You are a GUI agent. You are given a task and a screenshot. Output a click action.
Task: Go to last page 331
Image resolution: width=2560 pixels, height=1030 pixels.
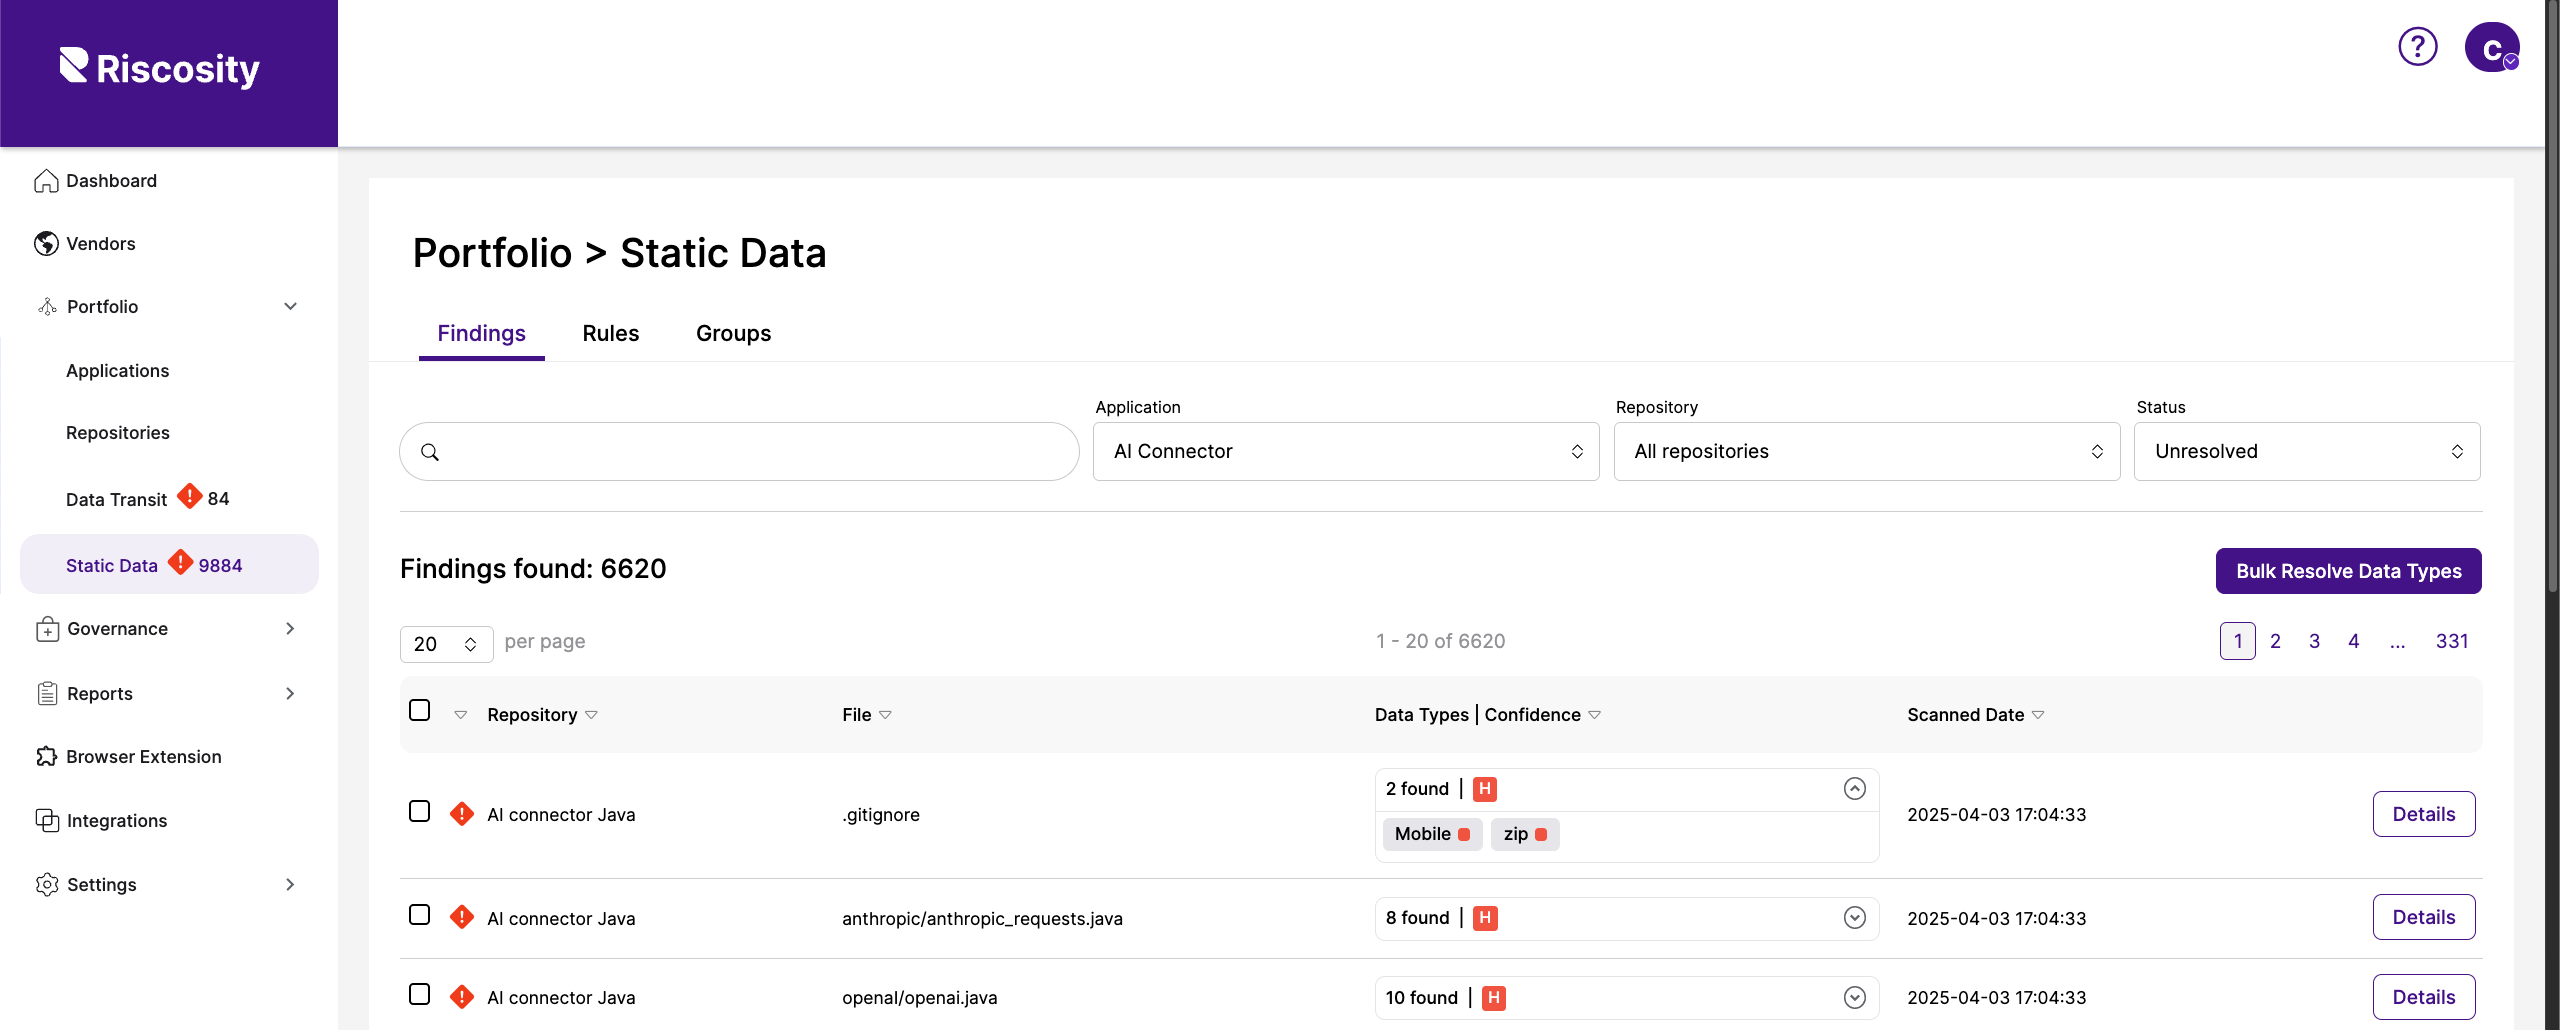[x=2452, y=641]
